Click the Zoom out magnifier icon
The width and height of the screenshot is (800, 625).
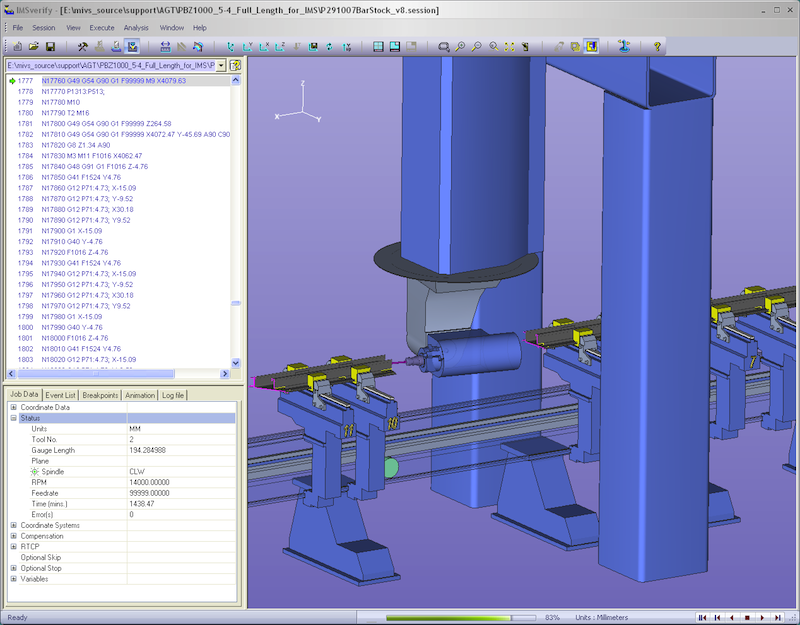(478, 46)
